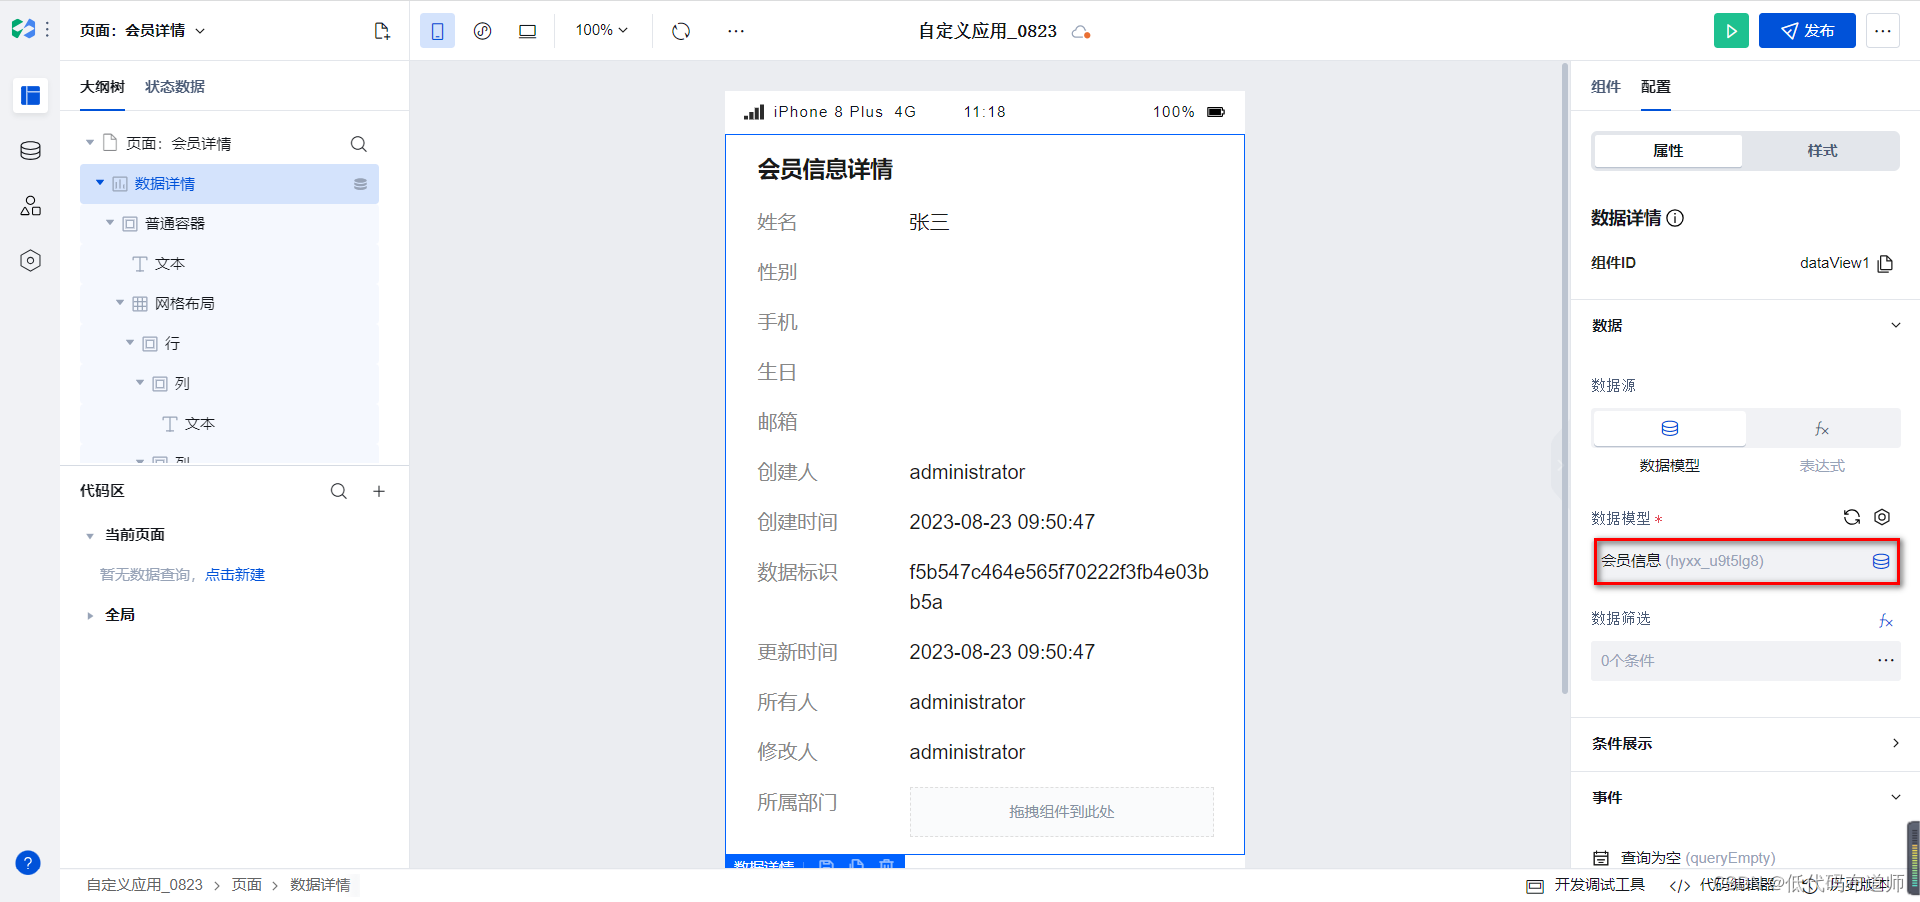1920x902 pixels.
Task: Expand the 条件展示 section
Action: click(x=1895, y=743)
